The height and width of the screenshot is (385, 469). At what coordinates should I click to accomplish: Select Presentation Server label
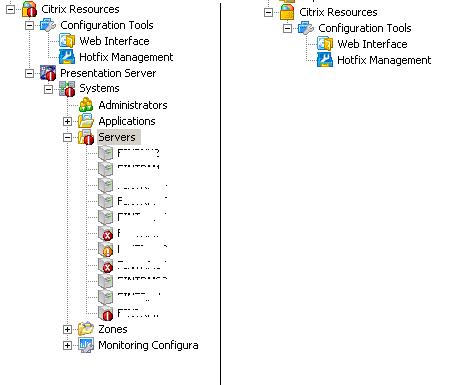pos(108,73)
